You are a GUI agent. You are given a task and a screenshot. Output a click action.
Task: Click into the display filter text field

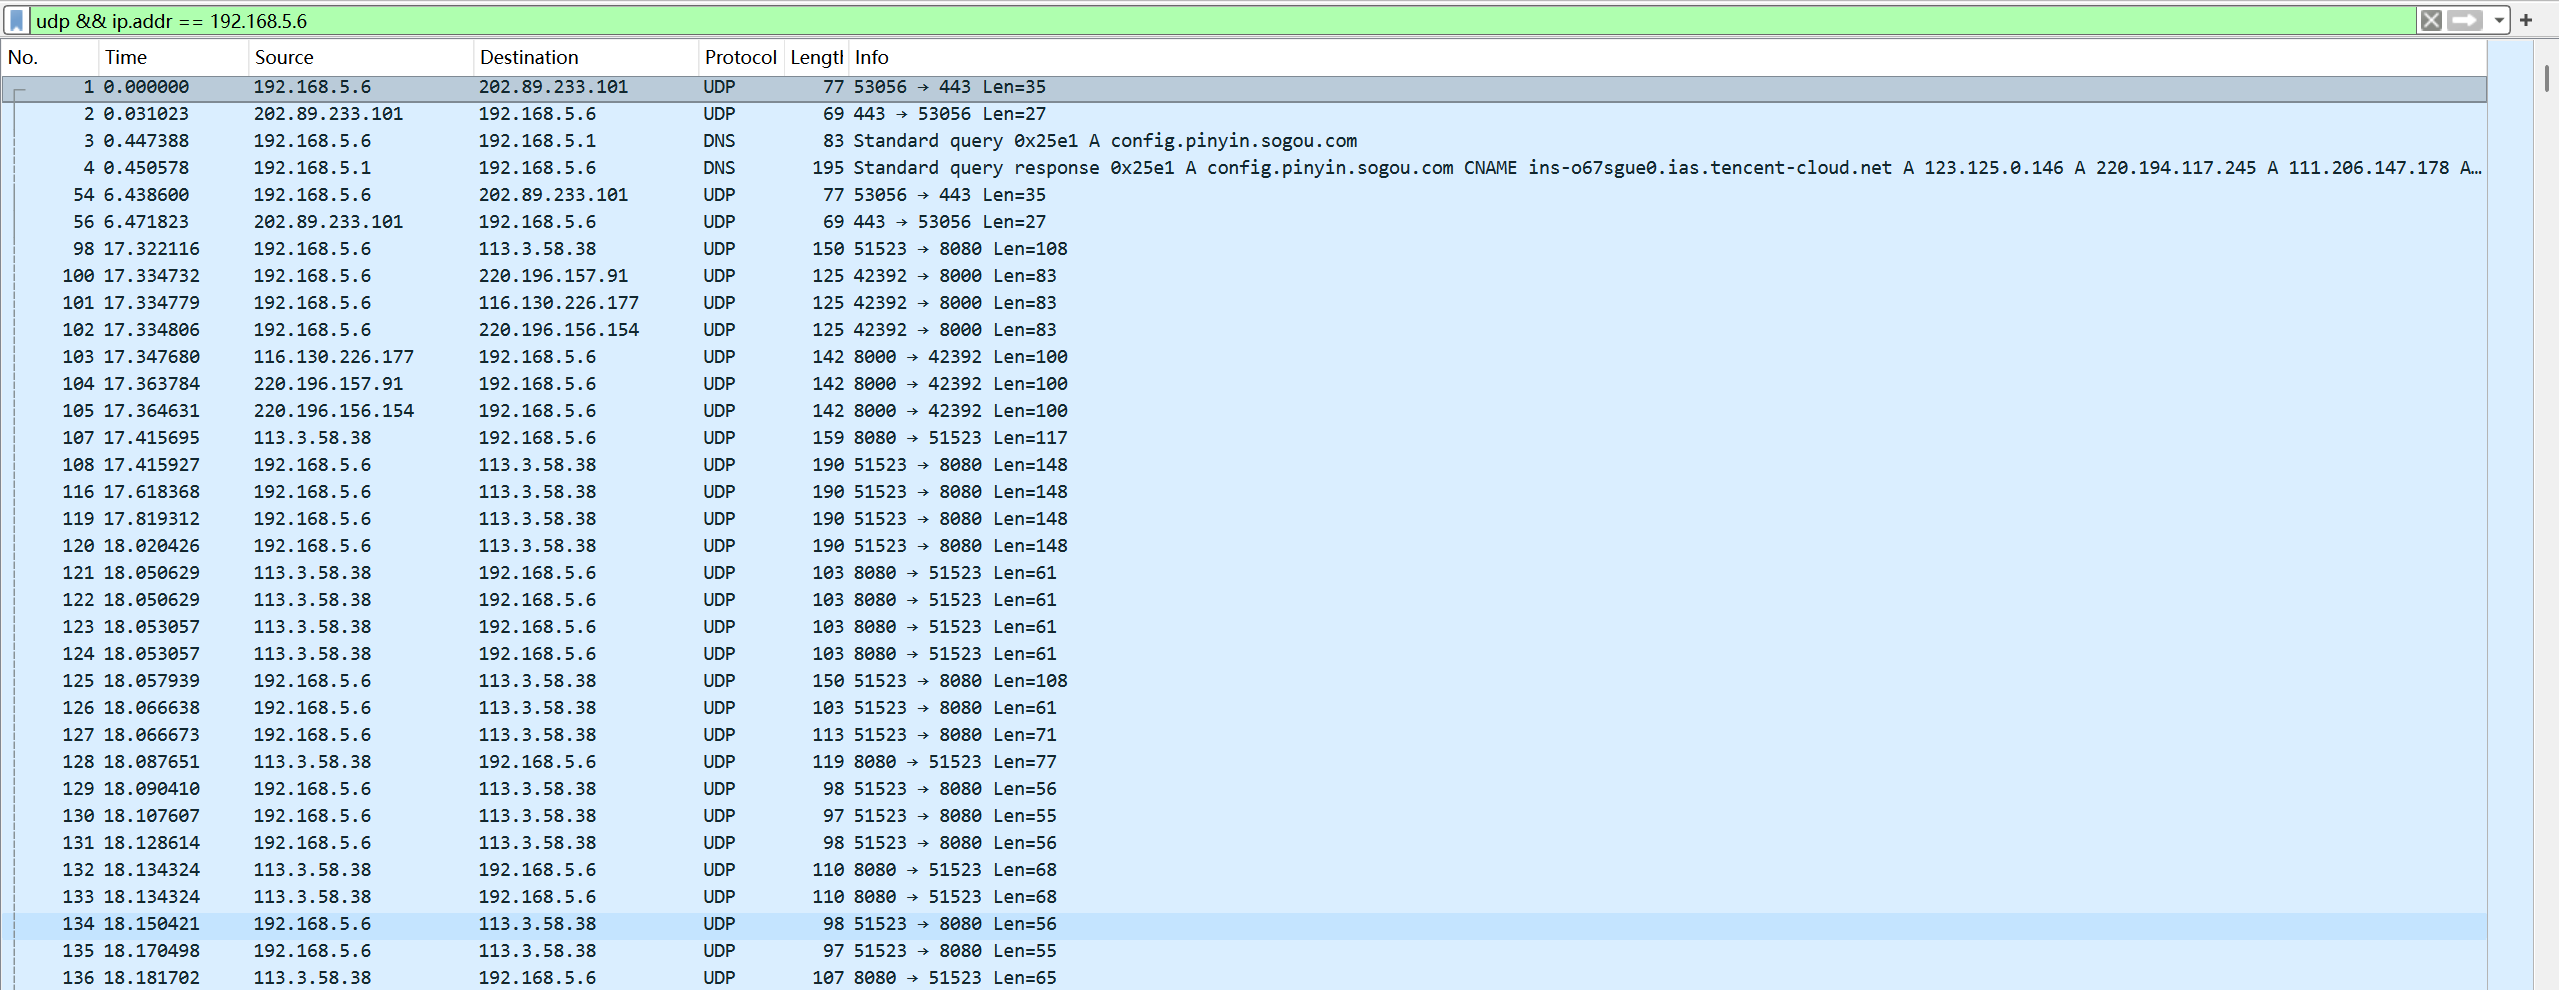click(x=1220, y=21)
